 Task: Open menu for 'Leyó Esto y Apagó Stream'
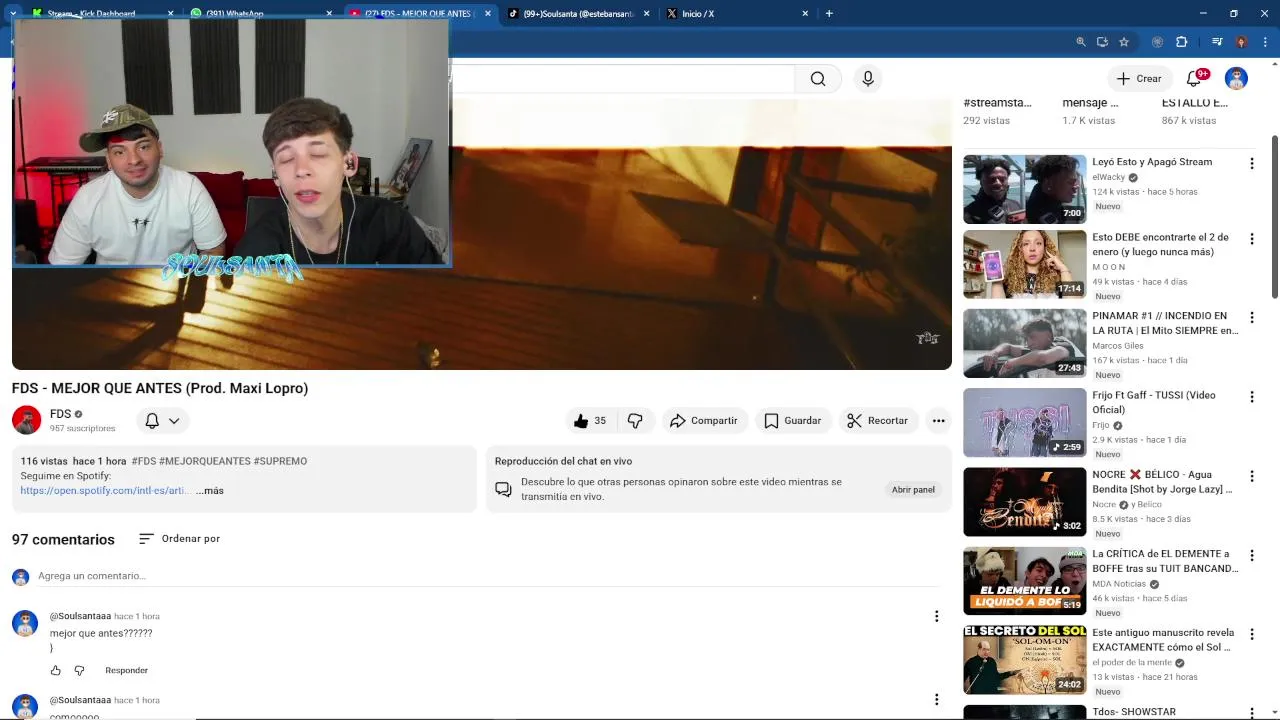tap(1251, 163)
